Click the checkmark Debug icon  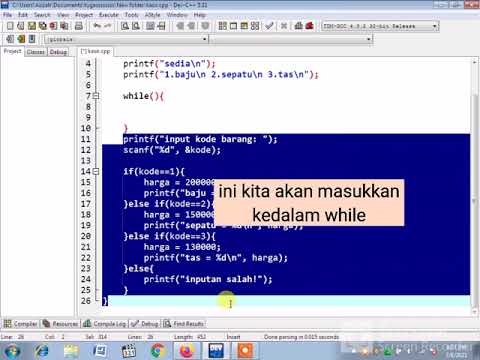click(269, 26)
